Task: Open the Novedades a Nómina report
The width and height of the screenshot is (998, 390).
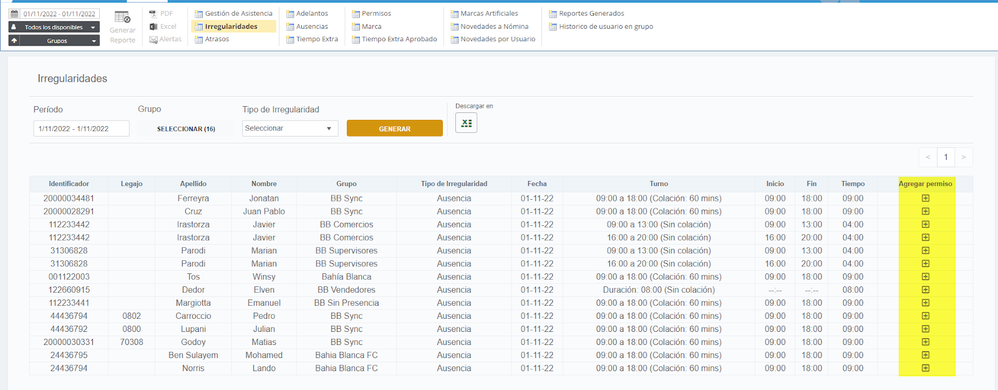Action: point(489,26)
